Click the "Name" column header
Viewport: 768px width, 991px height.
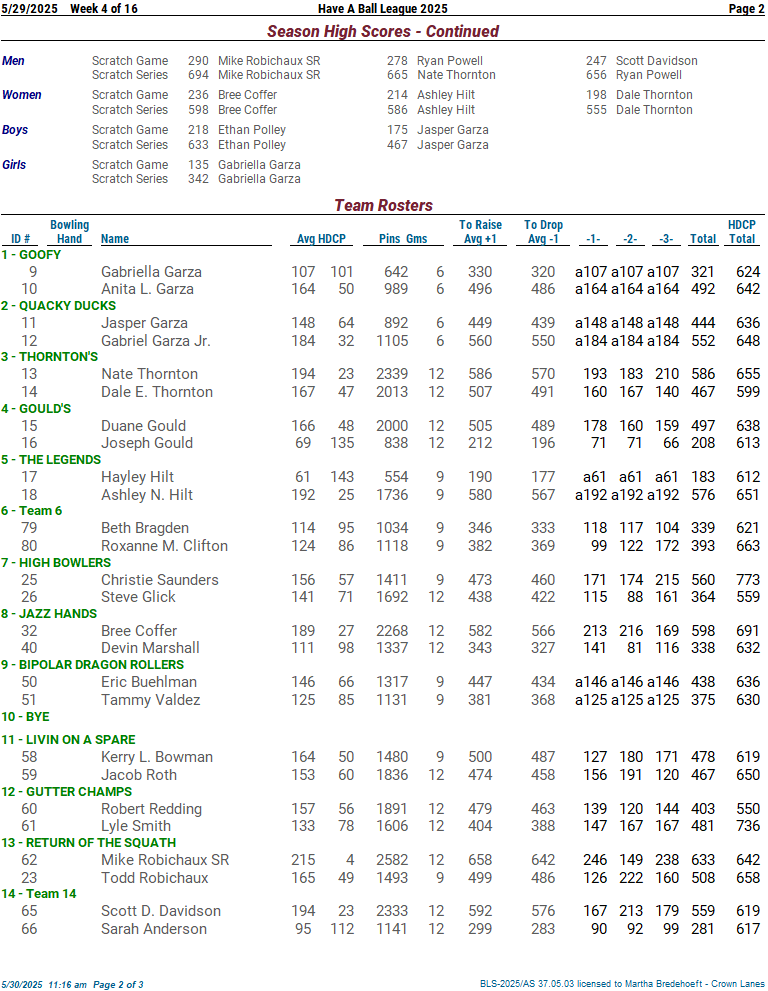115,239
